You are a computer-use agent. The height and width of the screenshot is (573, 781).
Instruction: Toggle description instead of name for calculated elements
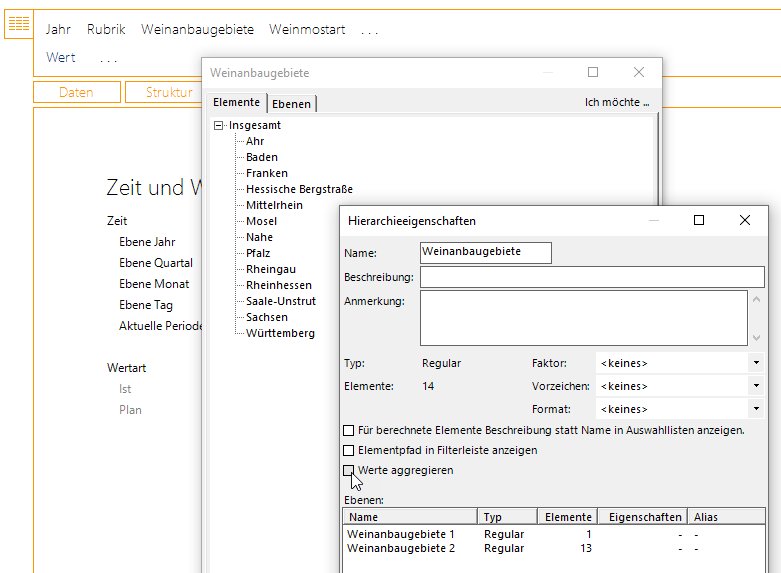[x=349, y=430]
